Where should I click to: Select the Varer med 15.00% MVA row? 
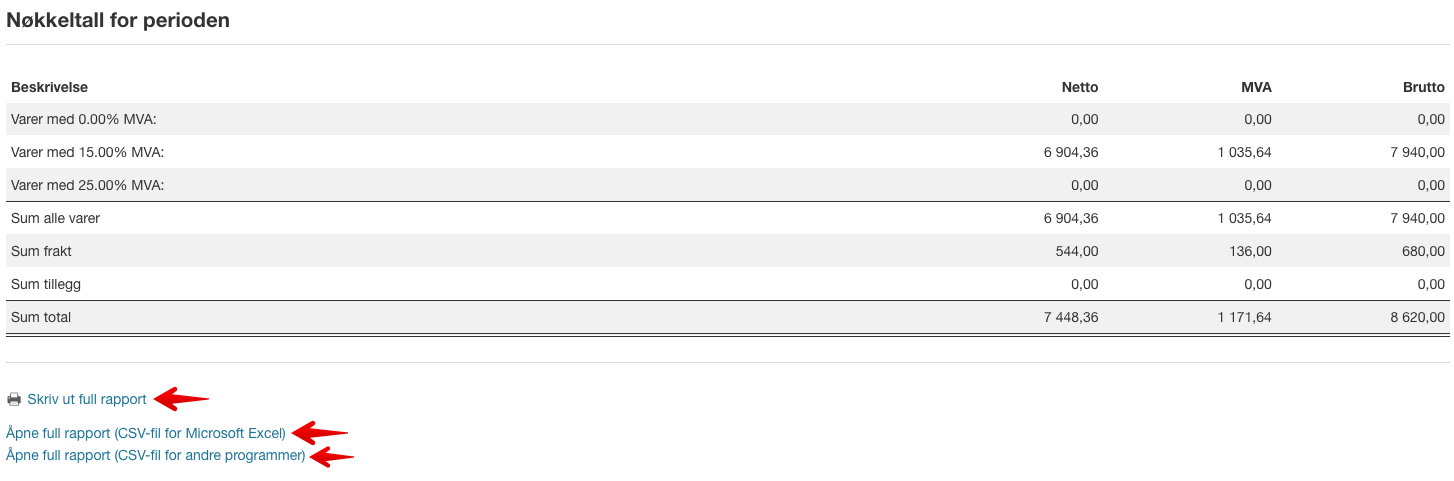click(x=727, y=152)
